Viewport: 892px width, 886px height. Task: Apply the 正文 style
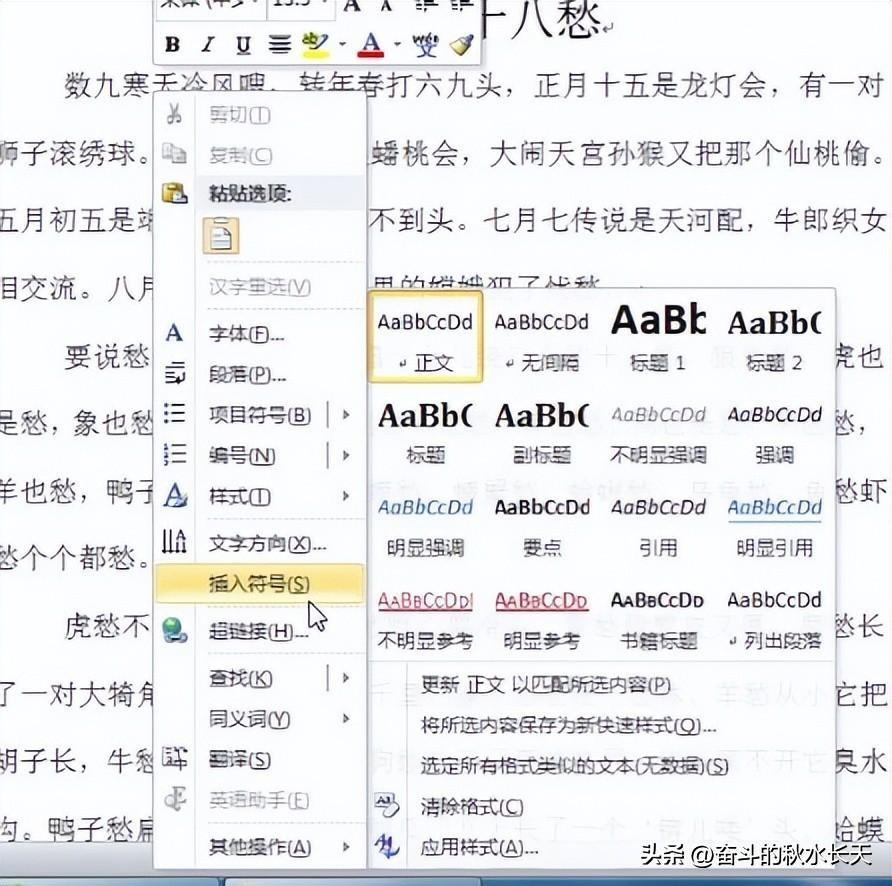tap(426, 337)
